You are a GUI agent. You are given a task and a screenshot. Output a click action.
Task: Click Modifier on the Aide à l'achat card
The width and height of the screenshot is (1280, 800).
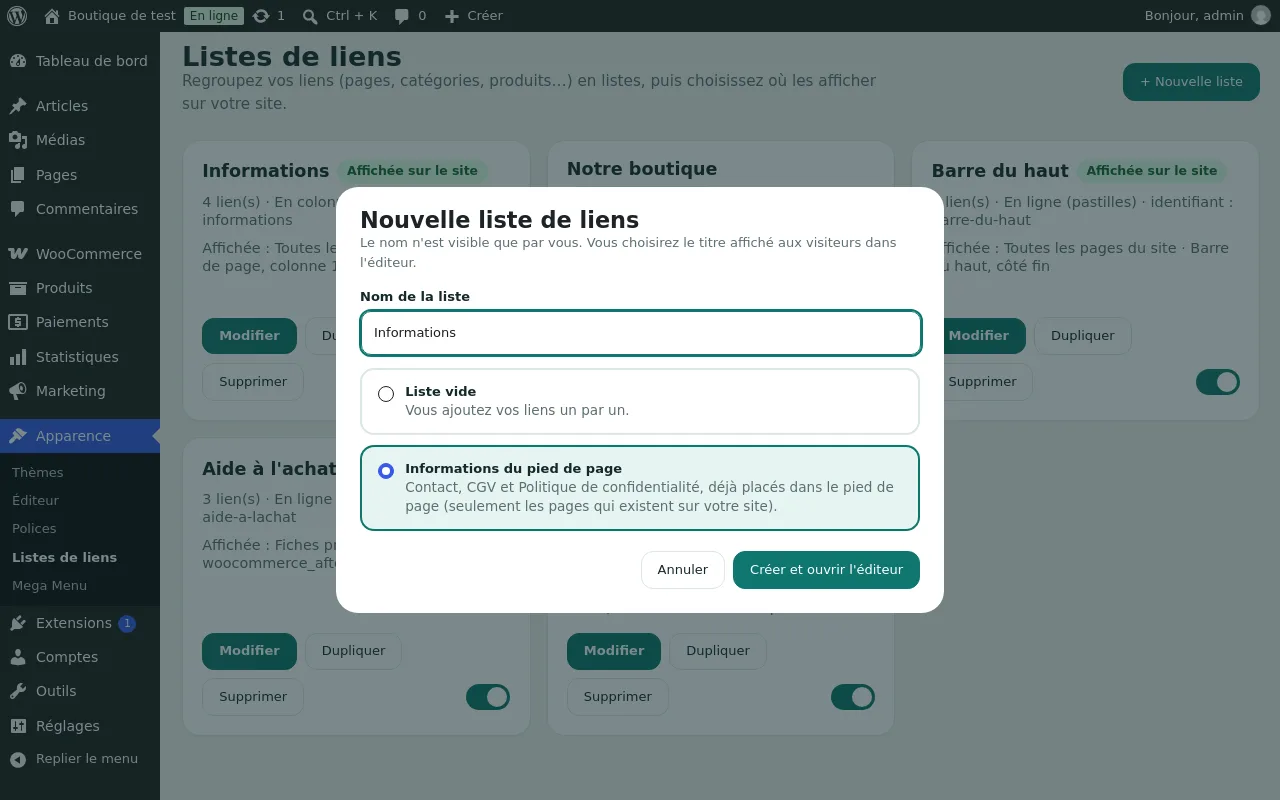click(x=250, y=651)
